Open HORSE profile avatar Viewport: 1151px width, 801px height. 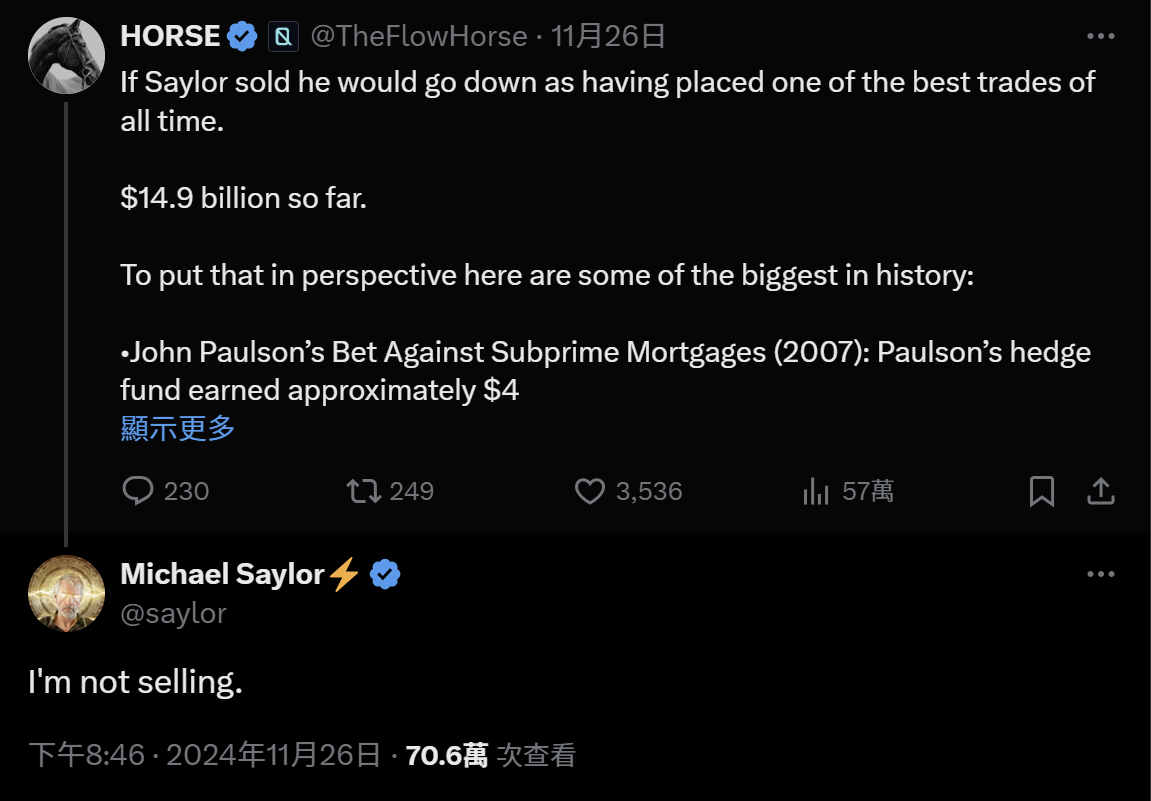click(66, 55)
